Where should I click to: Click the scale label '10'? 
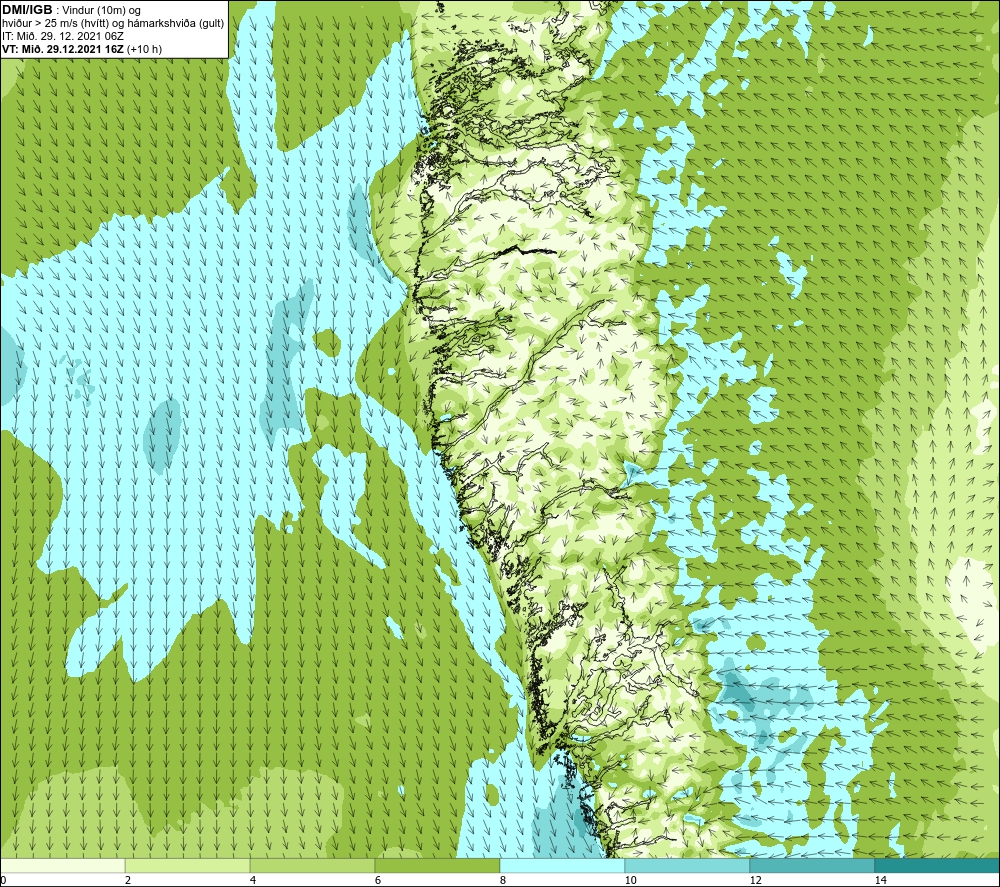pos(631,880)
